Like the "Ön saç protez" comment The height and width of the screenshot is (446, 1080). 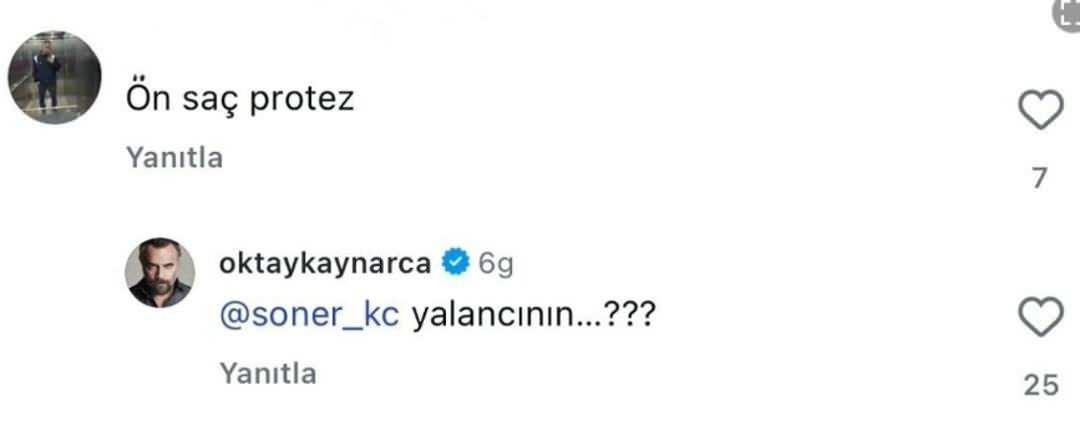pyautogui.click(x=1040, y=111)
